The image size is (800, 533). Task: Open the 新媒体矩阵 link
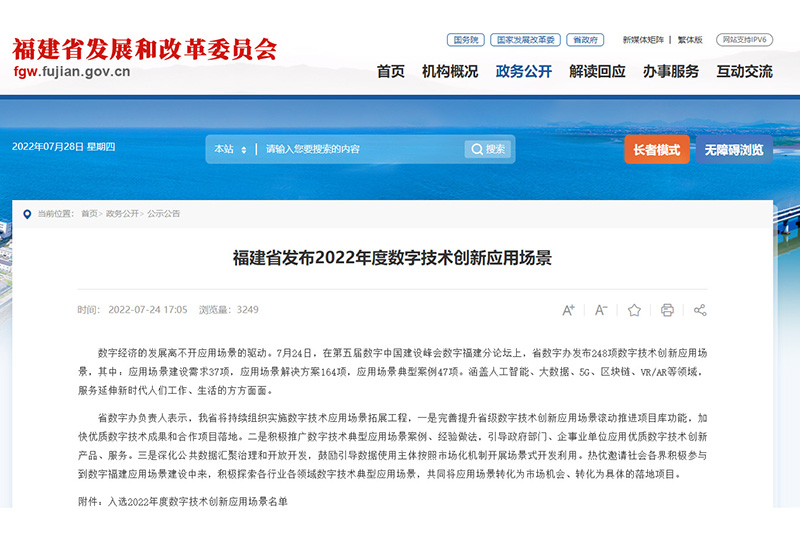coord(643,40)
